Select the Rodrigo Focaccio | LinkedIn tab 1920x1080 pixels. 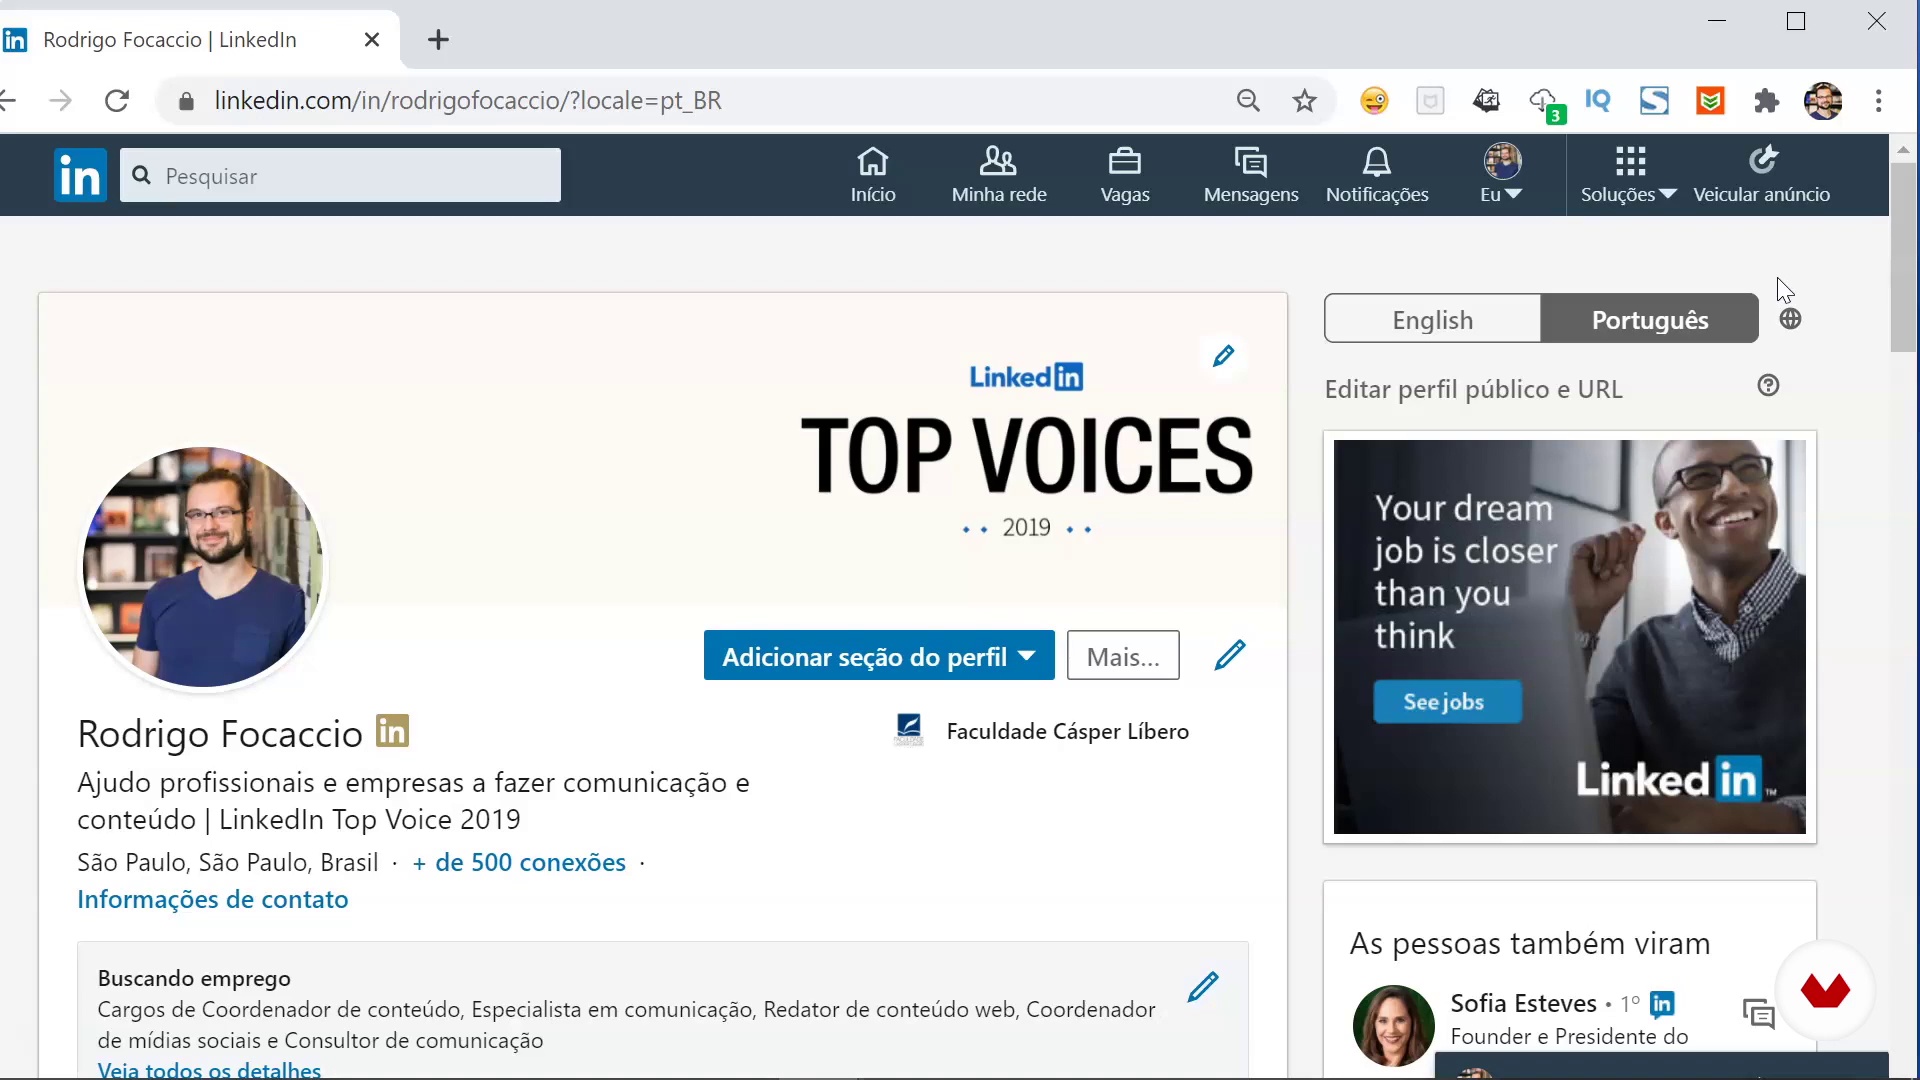170,40
